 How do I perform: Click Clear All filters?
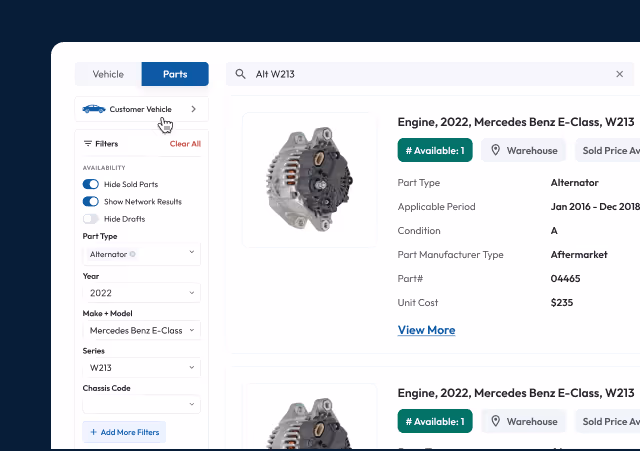tap(185, 144)
